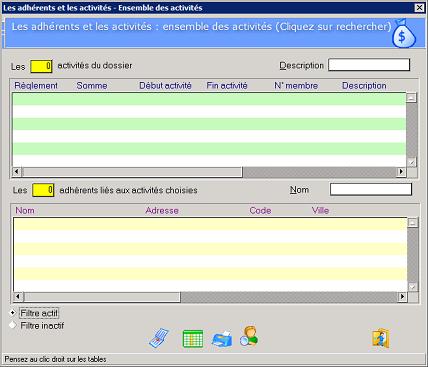The width and height of the screenshot is (428, 367).
Task: Click right arrow of adhérents table horizontal scrollbar
Action: point(403,296)
